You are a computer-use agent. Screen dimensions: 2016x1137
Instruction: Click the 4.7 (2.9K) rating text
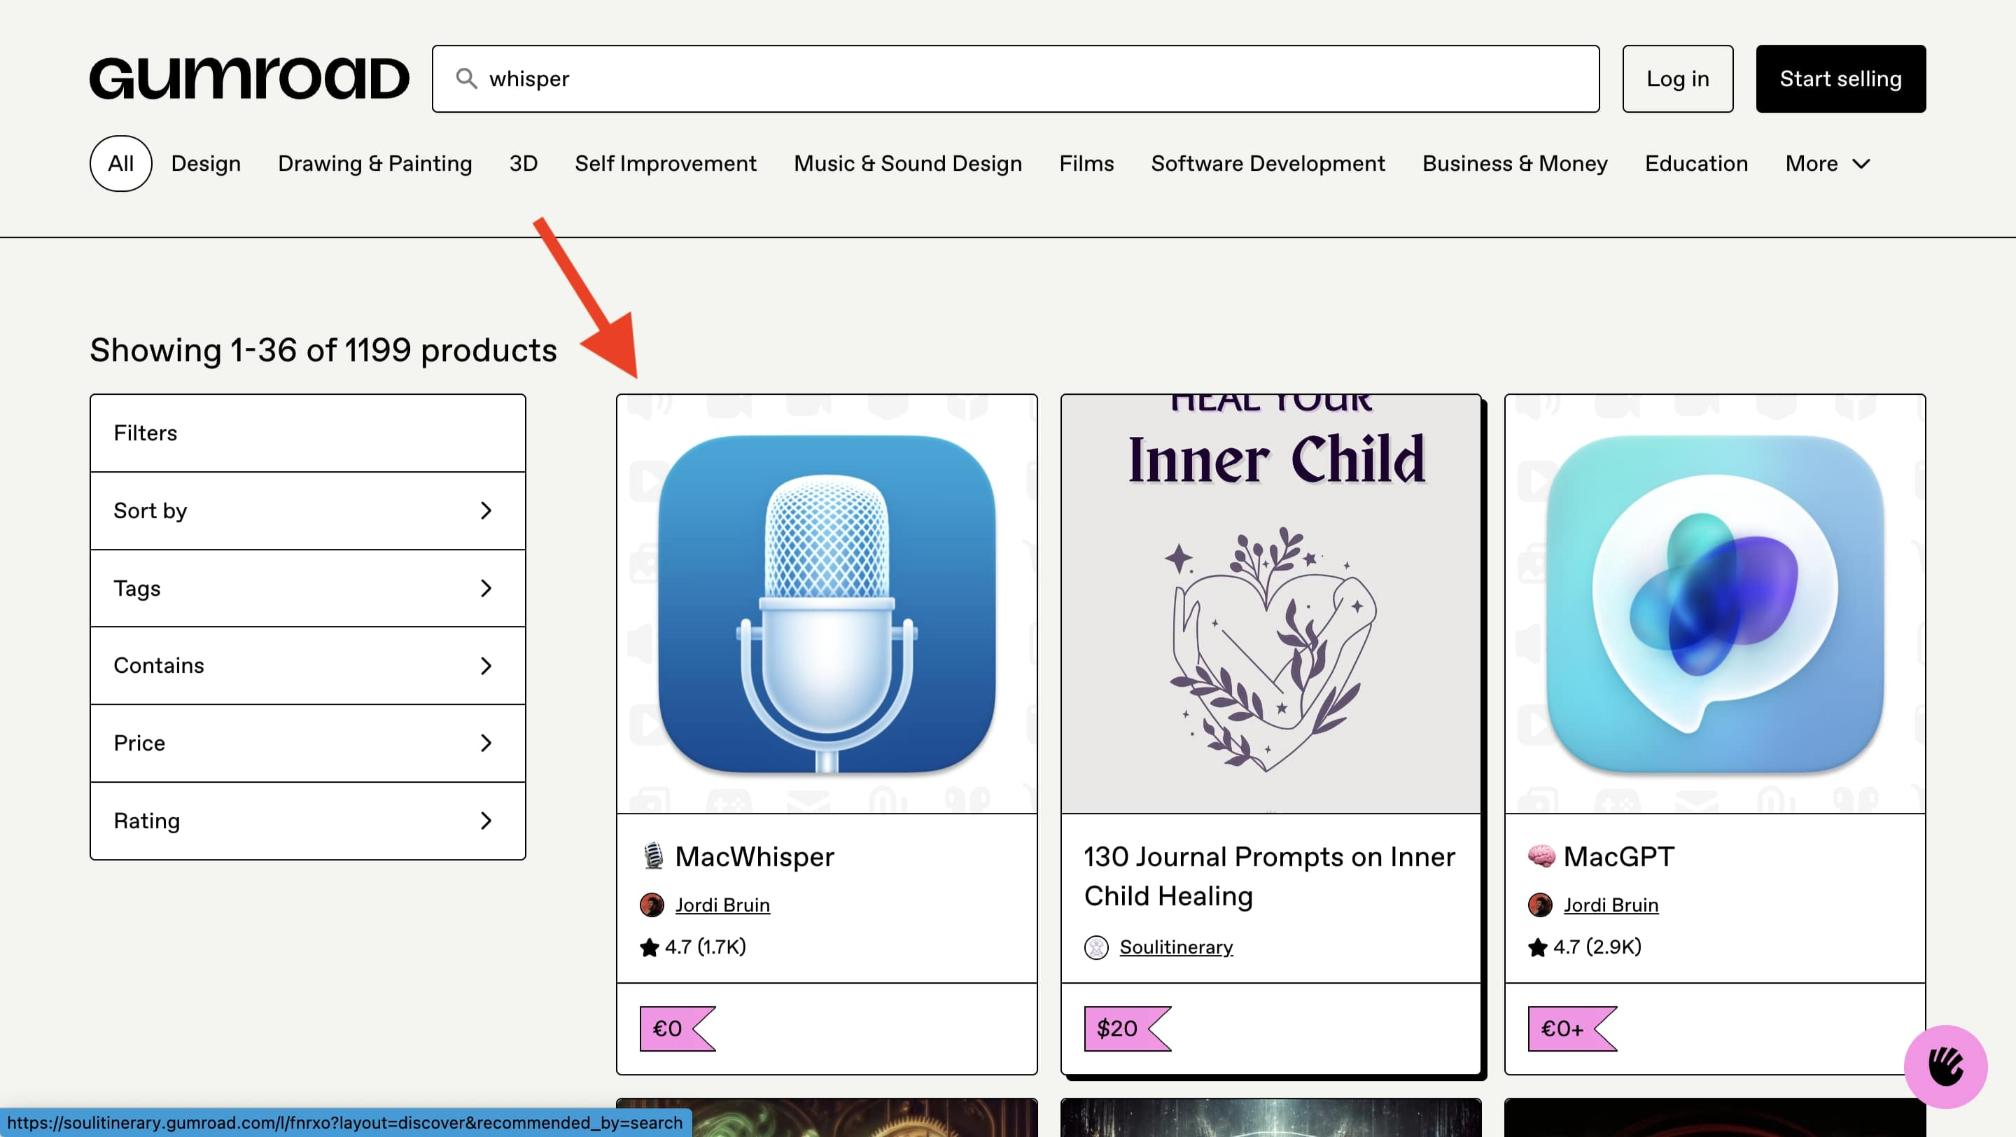[1597, 947]
